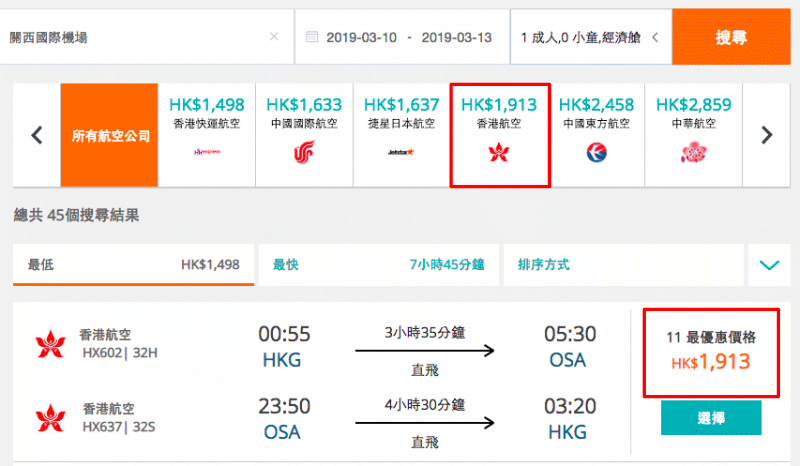Select the 所有航空公司 all airlines filter

pos(109,135)
